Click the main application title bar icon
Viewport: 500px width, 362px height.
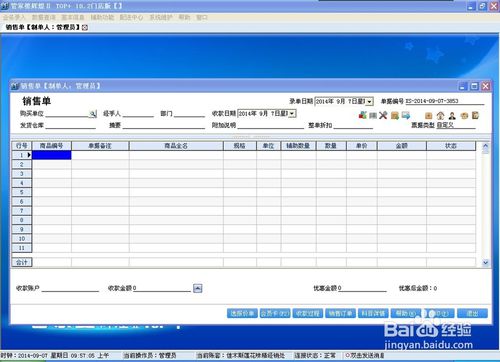[5, 6]
